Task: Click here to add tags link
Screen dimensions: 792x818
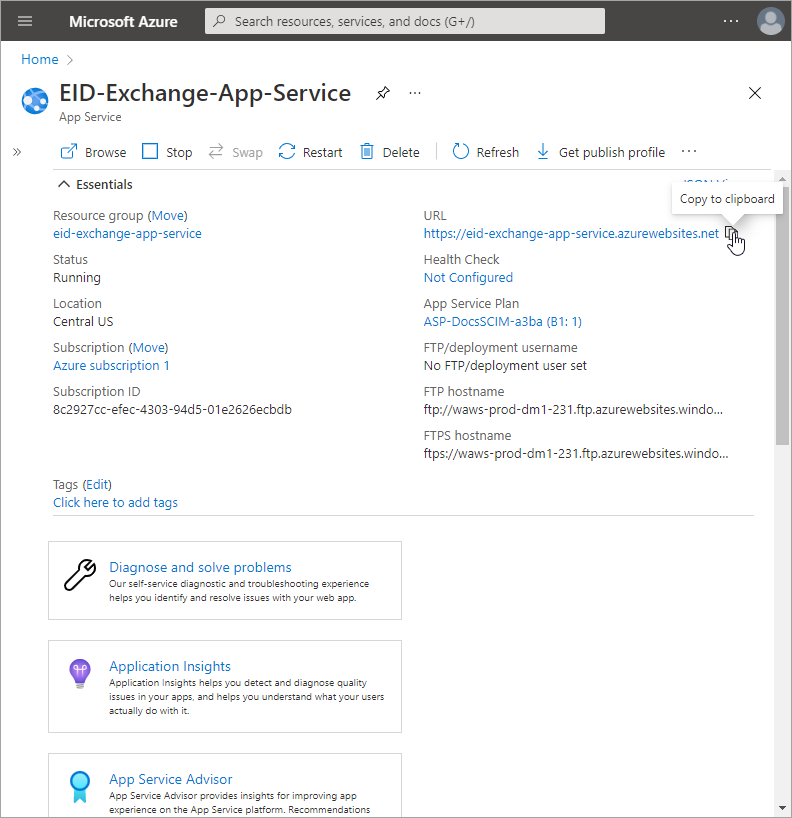Action: tap(115, 502)
